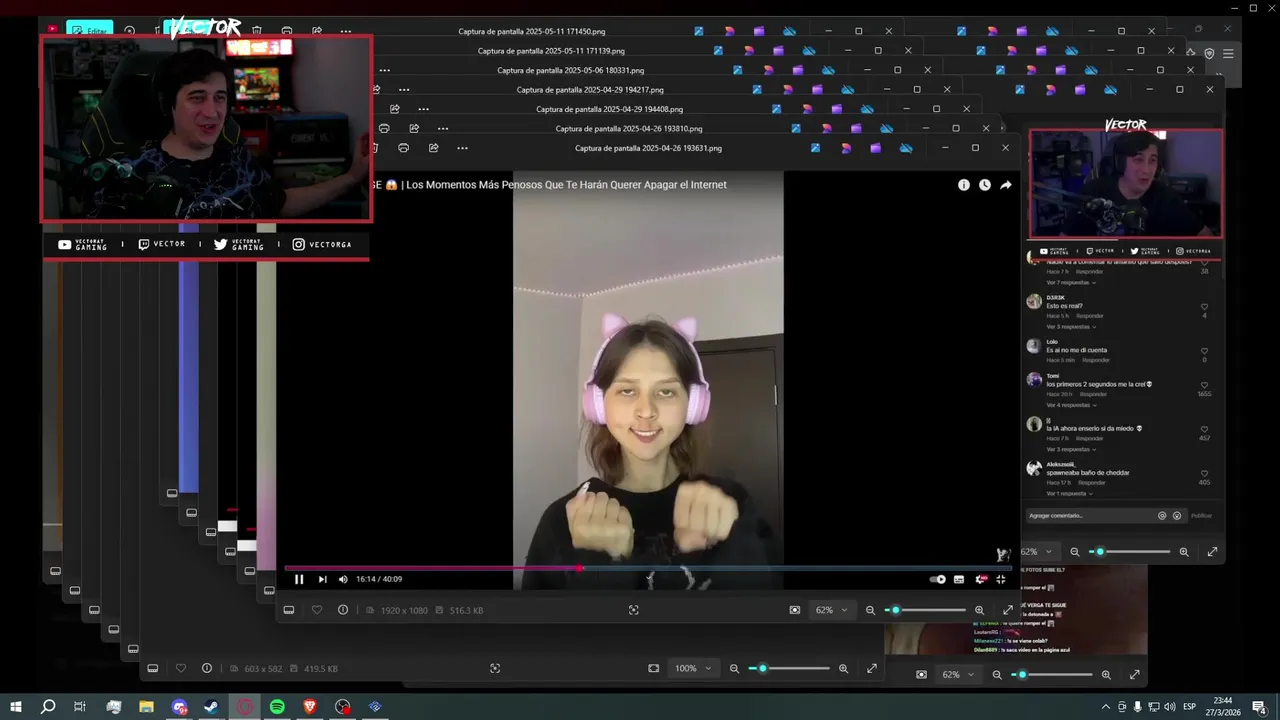Expand Ver 1 respuesta under Alekszseii's comment
The image size is (1280, 720).
[x=1069, y=493]
